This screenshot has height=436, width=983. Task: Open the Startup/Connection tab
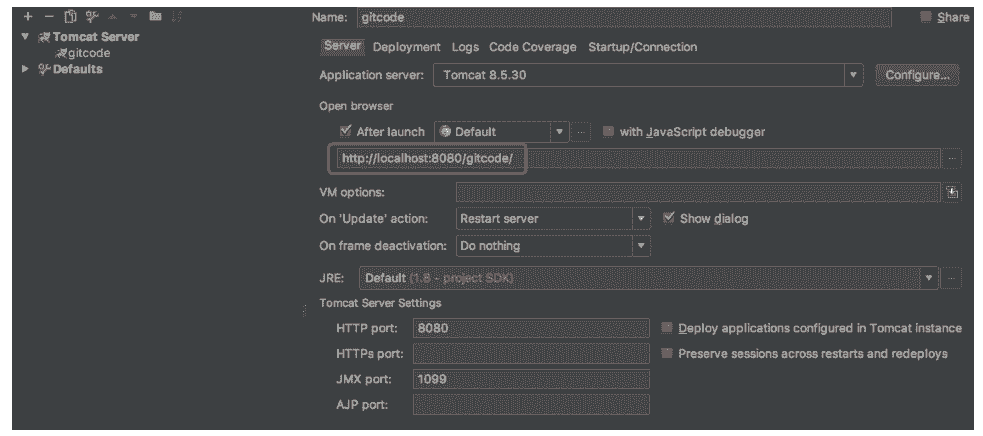(x=642, y=47)
